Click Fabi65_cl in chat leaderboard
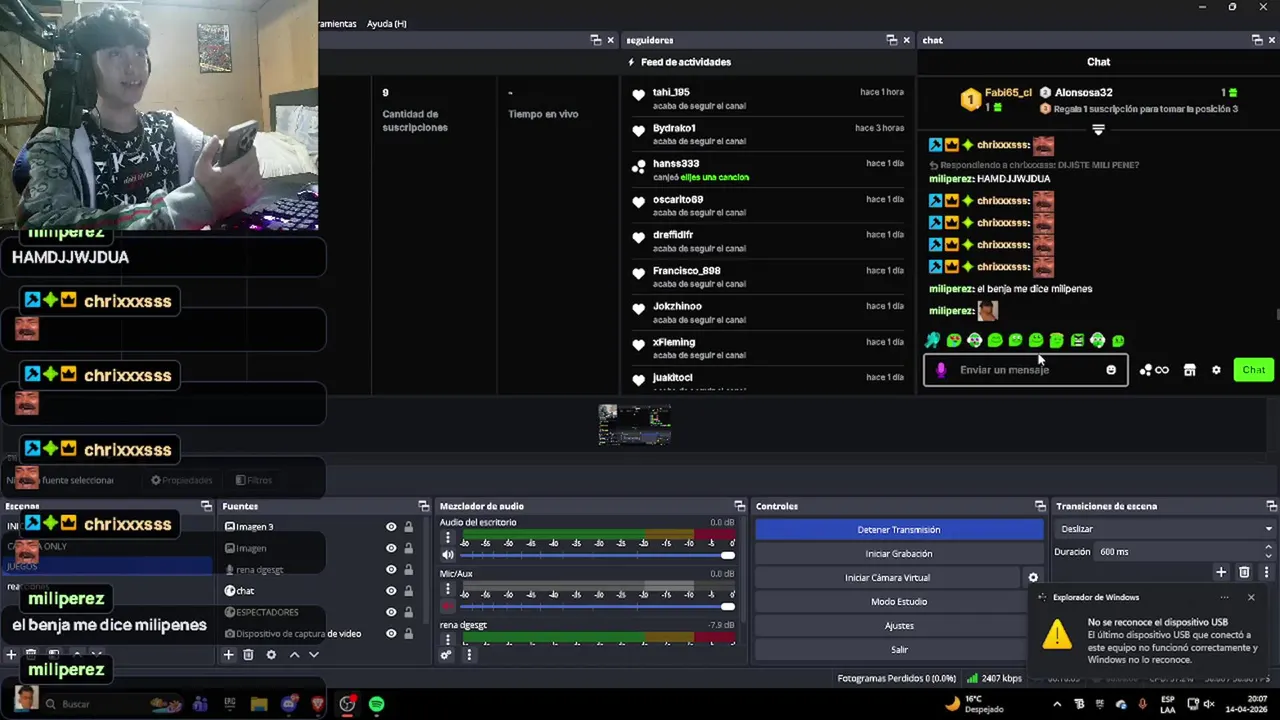 click(1008, 93)
